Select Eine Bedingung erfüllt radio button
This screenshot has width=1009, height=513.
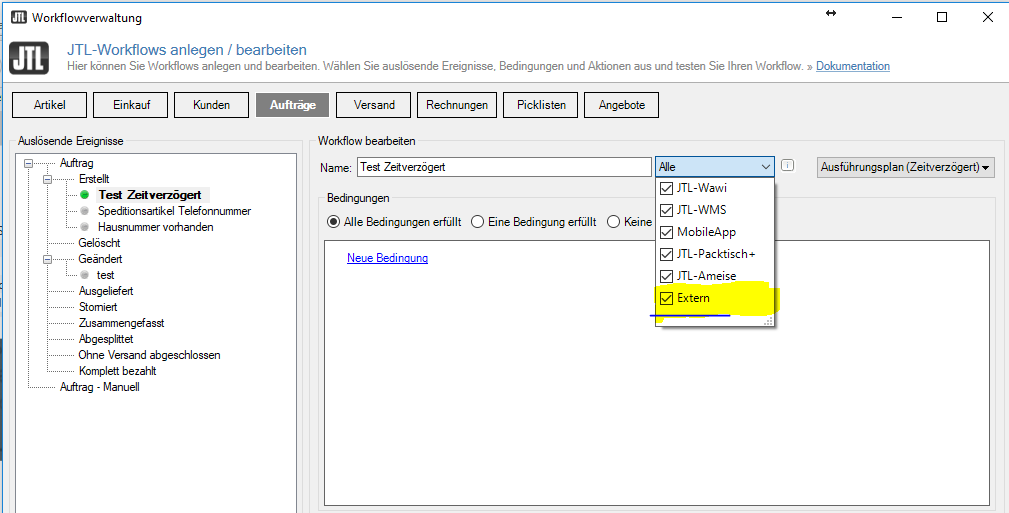477,222
